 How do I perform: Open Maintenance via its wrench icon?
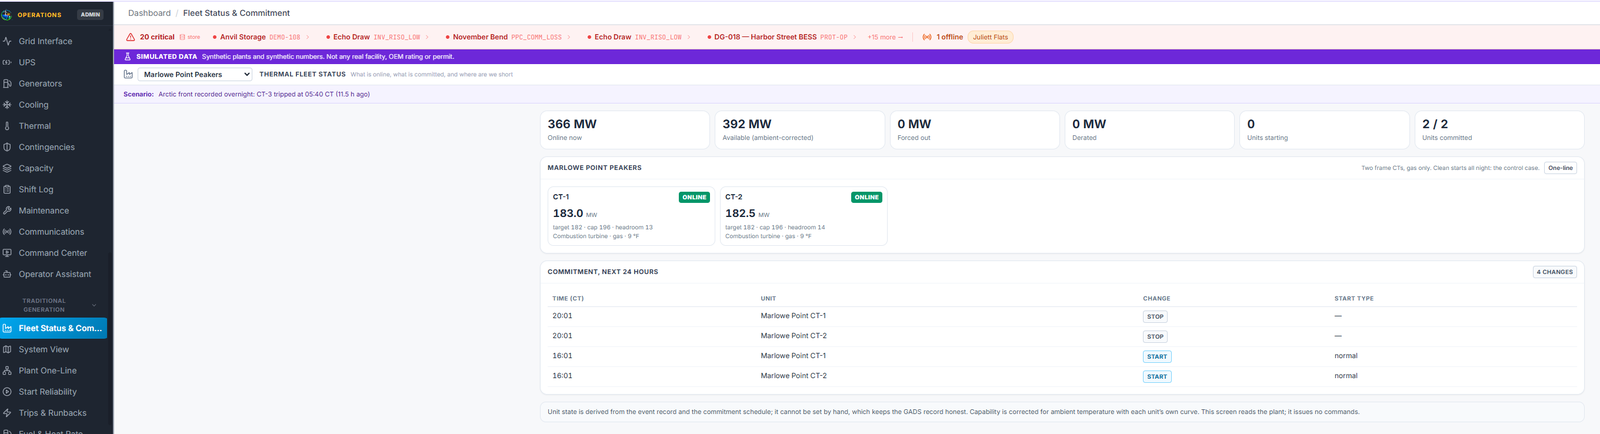(x=7, y=211)
